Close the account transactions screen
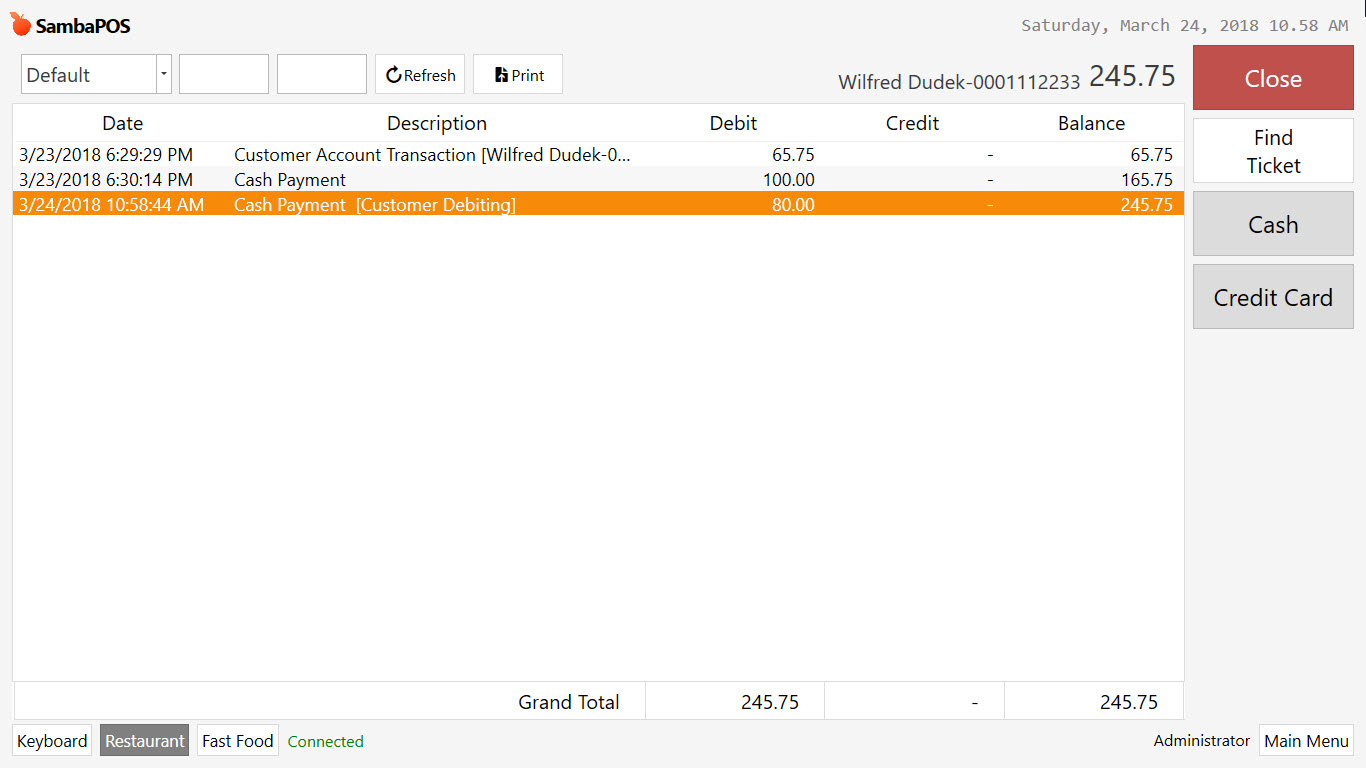Image resolution: width=1366 pixels, height=768 pixels. tap(1273, 78)
